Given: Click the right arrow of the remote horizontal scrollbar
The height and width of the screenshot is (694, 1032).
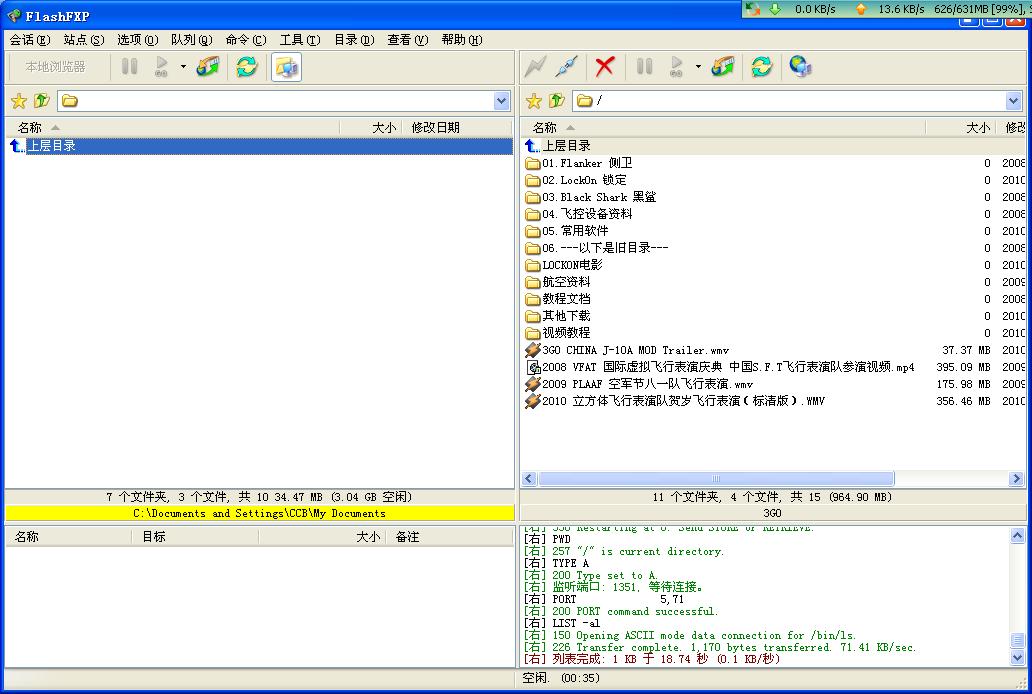Looking at the screenshot, I should [1016, 479].
